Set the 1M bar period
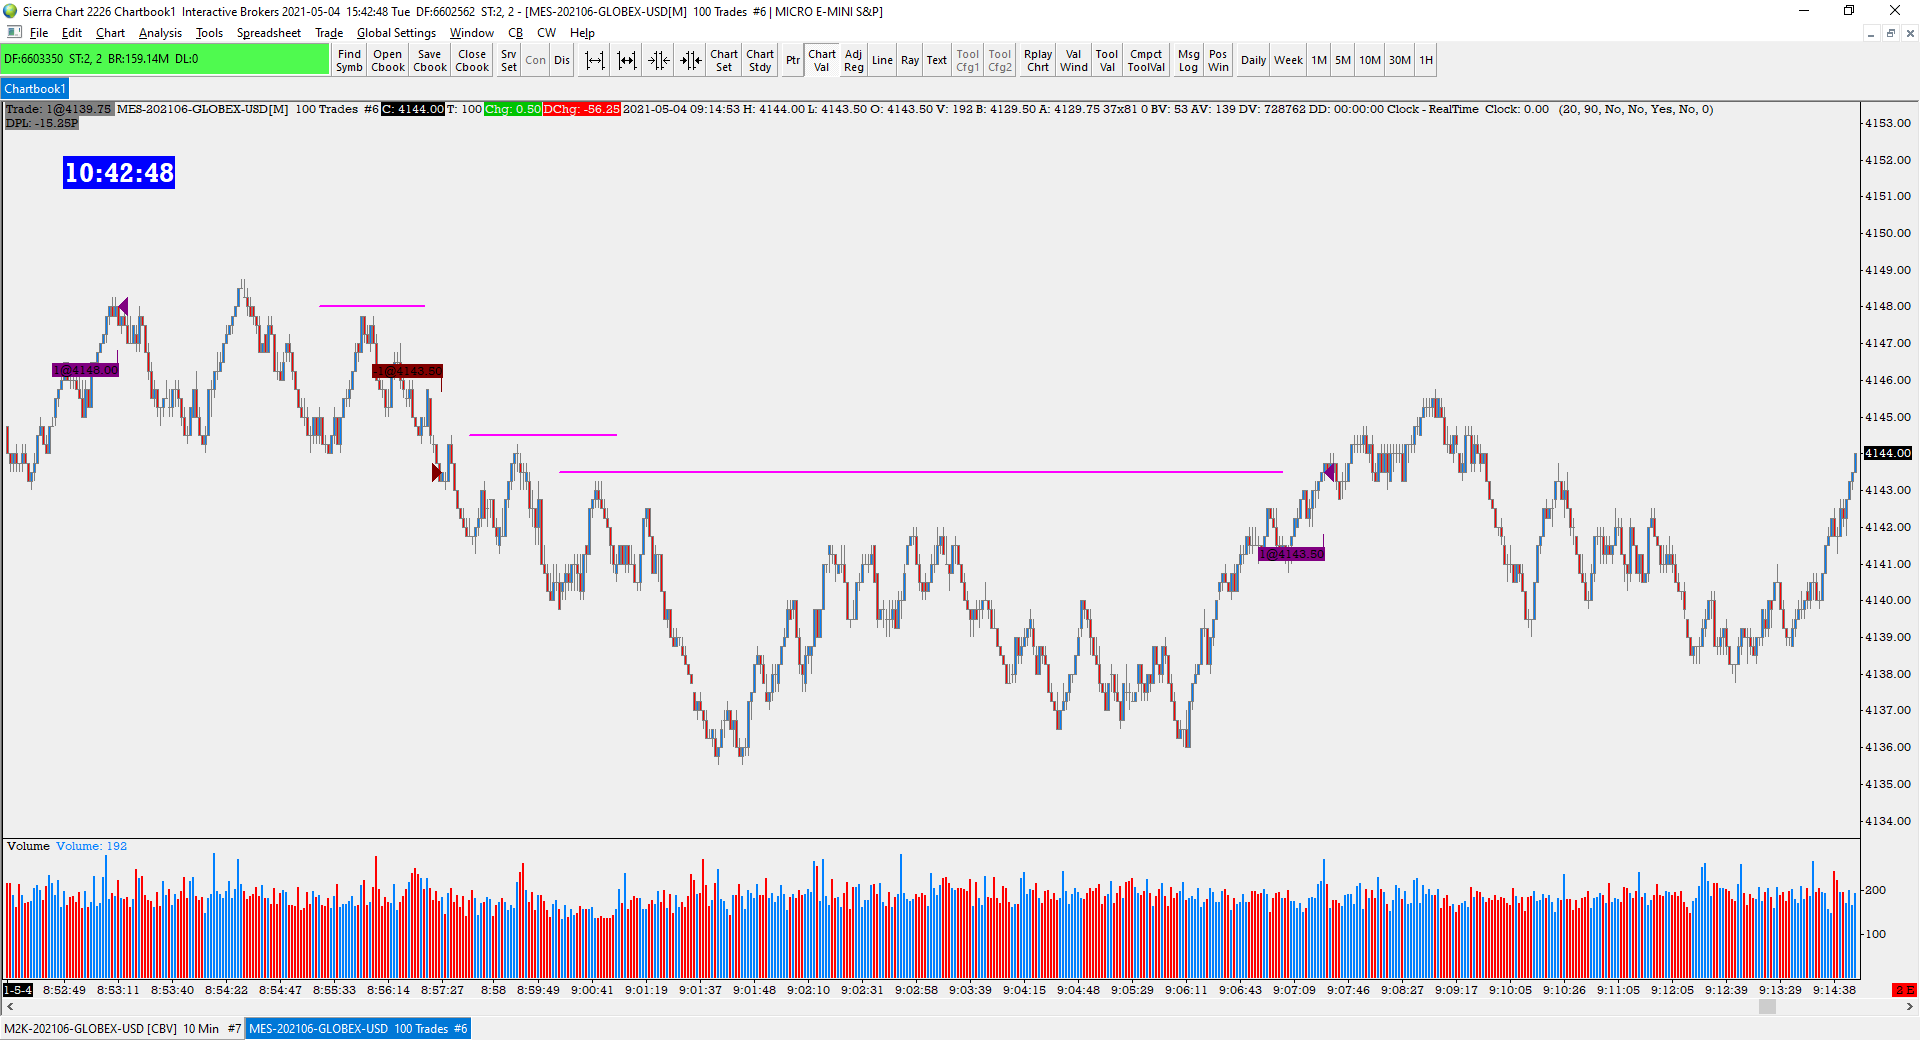This screenshot has width=1920, height=1040. (1320, 60)
